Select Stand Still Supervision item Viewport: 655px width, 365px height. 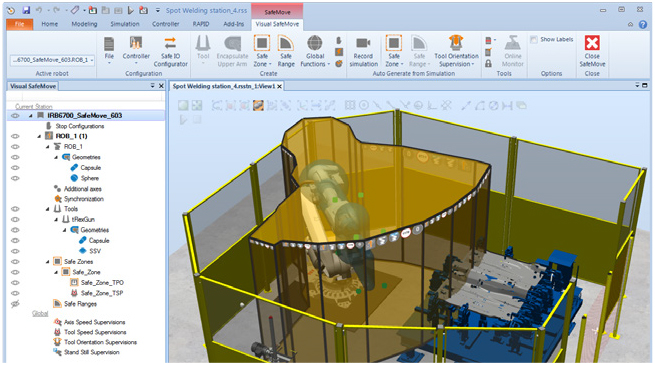91,352
